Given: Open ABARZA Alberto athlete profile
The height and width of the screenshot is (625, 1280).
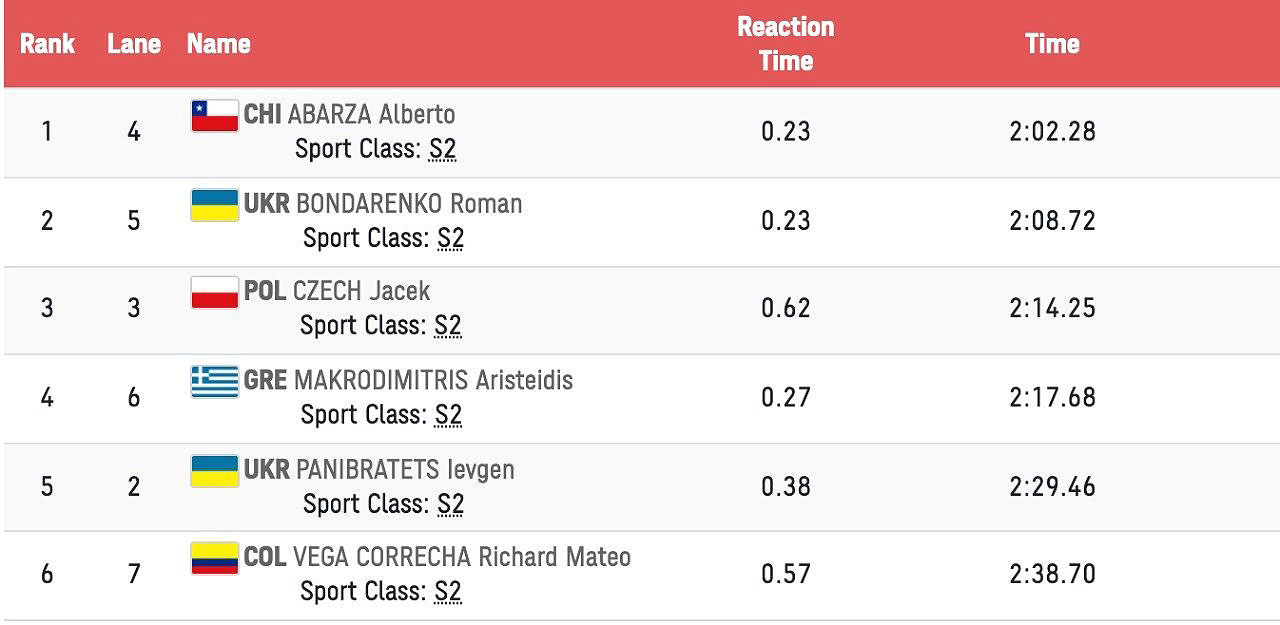Looking at the screenshot, I should [371, 114].
